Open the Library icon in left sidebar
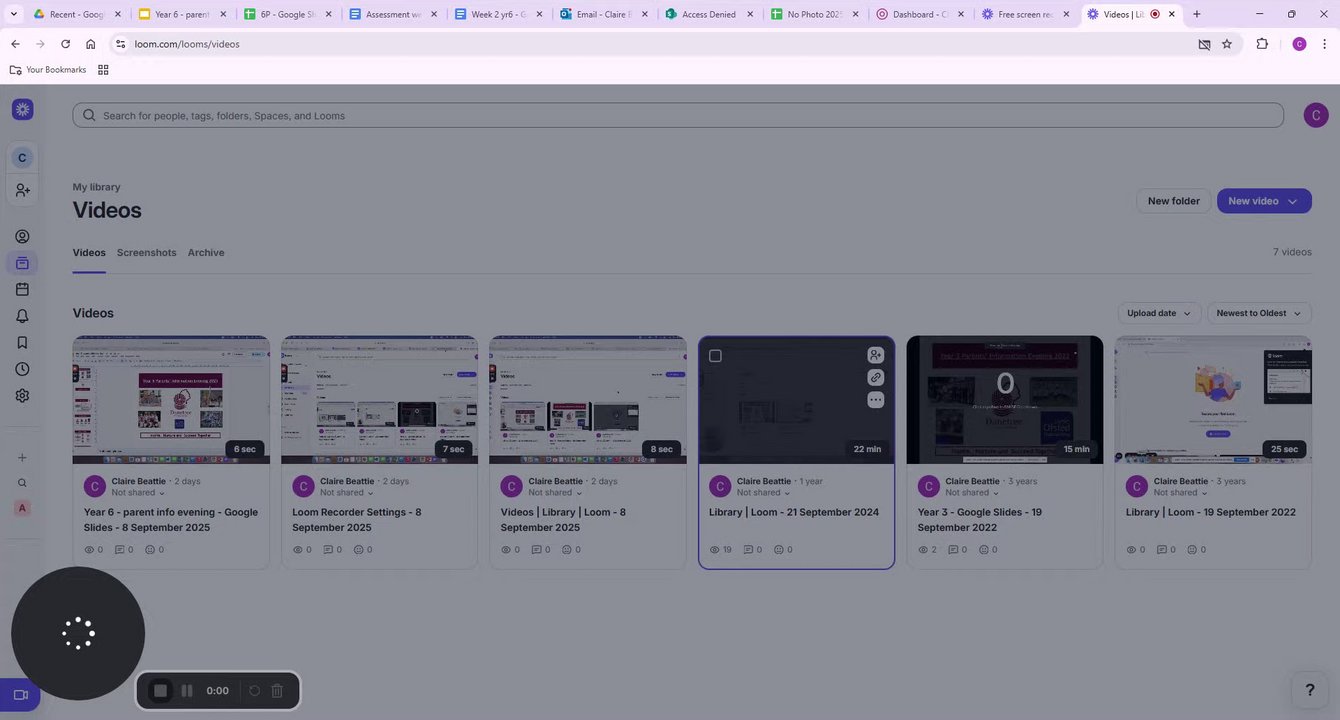Screen dimensions: 1340x720 pos(22,263)
